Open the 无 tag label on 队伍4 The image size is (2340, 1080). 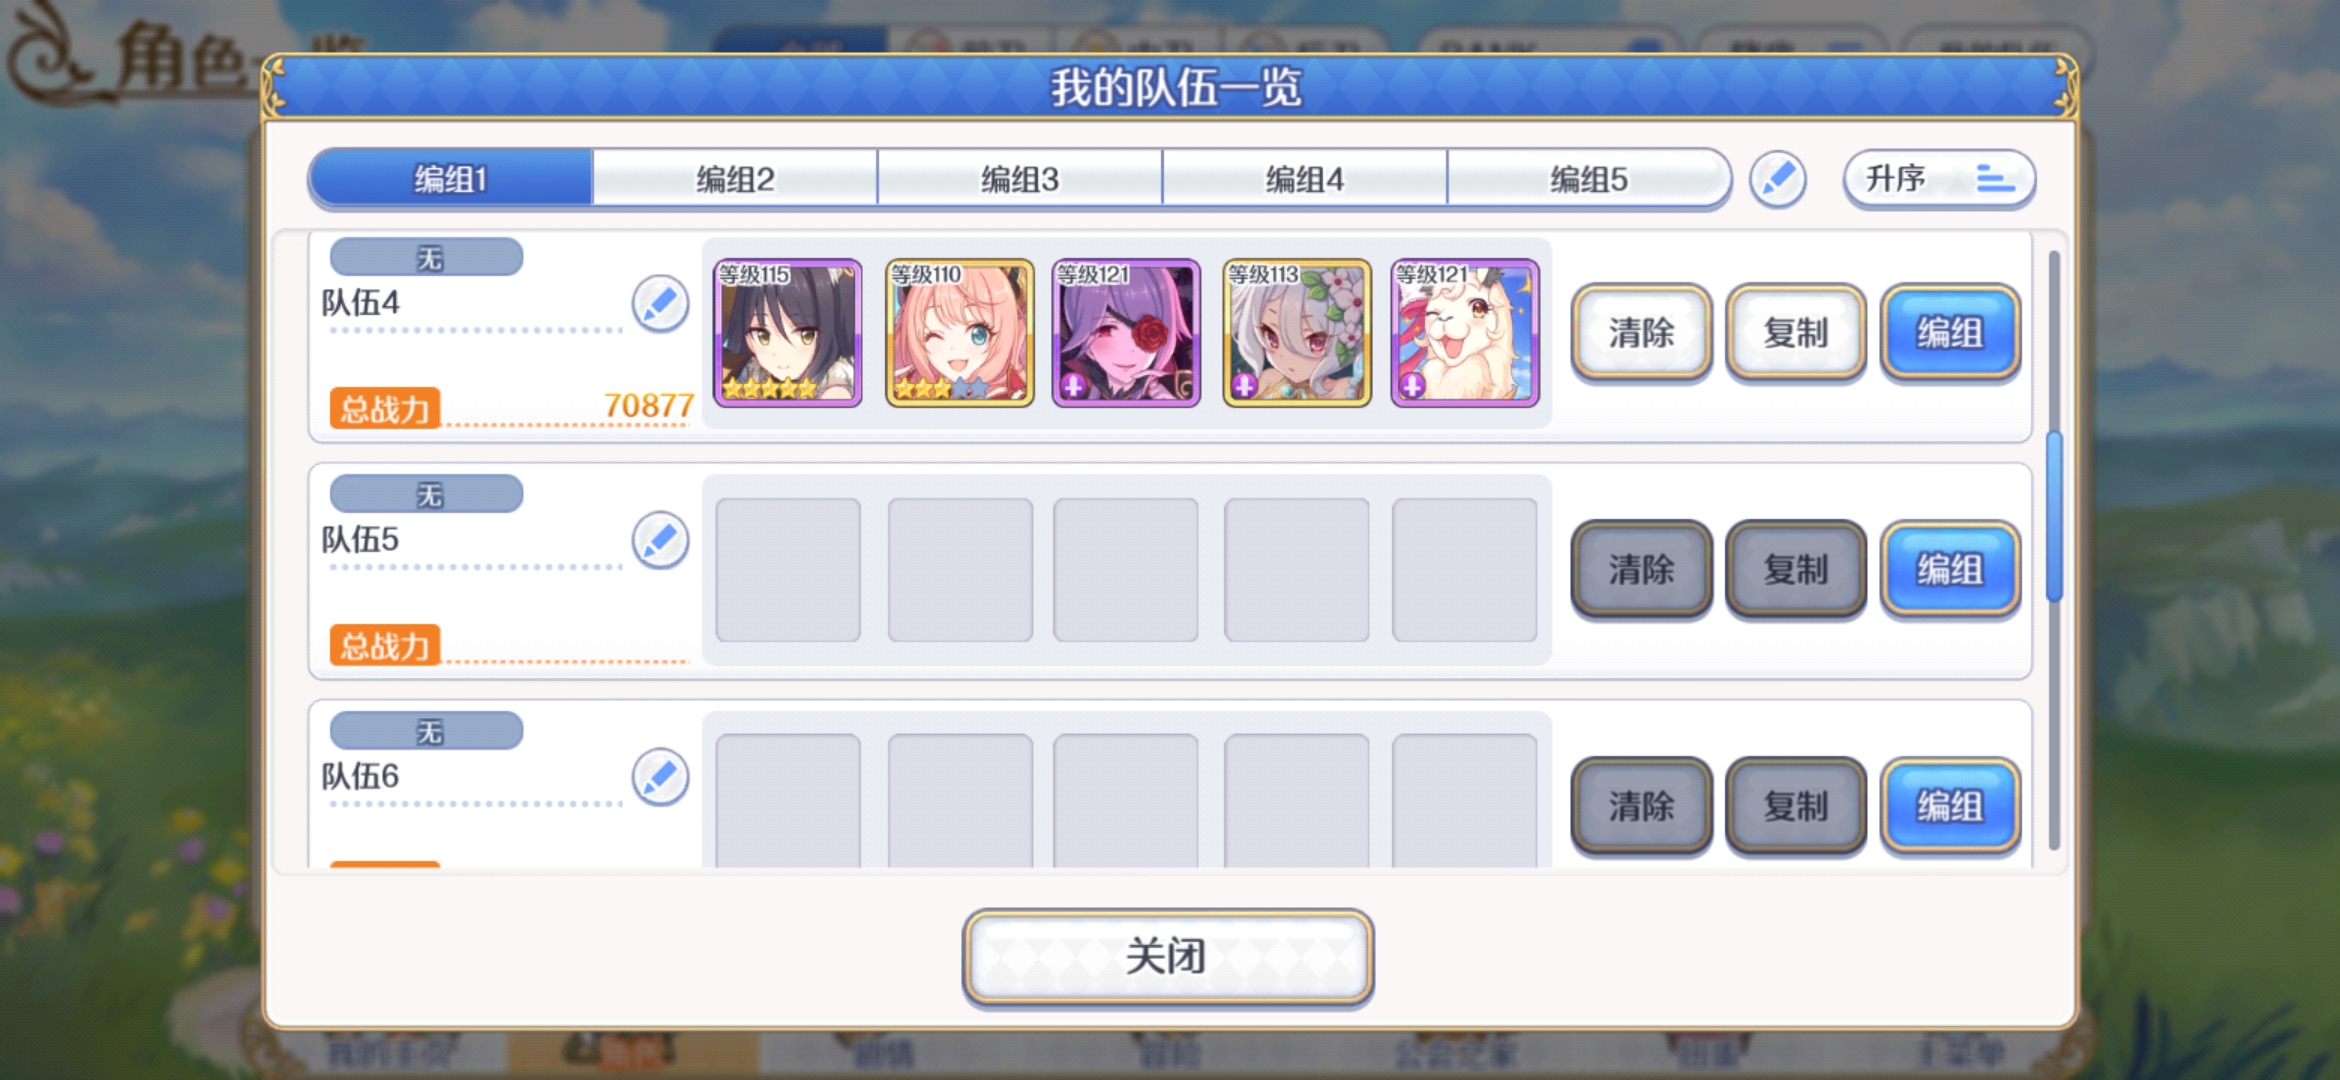tap(427, 258)
